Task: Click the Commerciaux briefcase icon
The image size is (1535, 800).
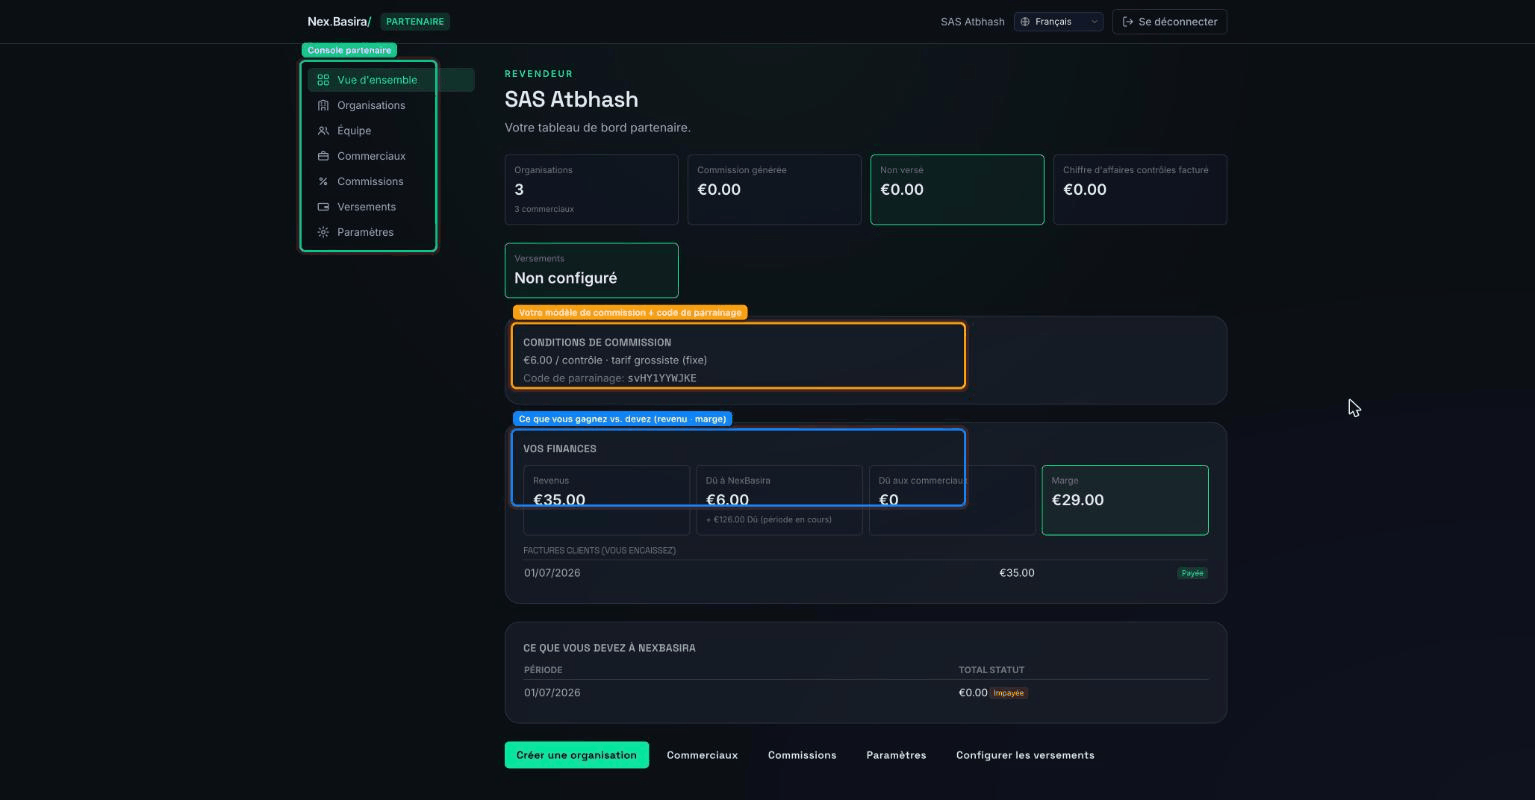Action: click(x=323, y=156)
